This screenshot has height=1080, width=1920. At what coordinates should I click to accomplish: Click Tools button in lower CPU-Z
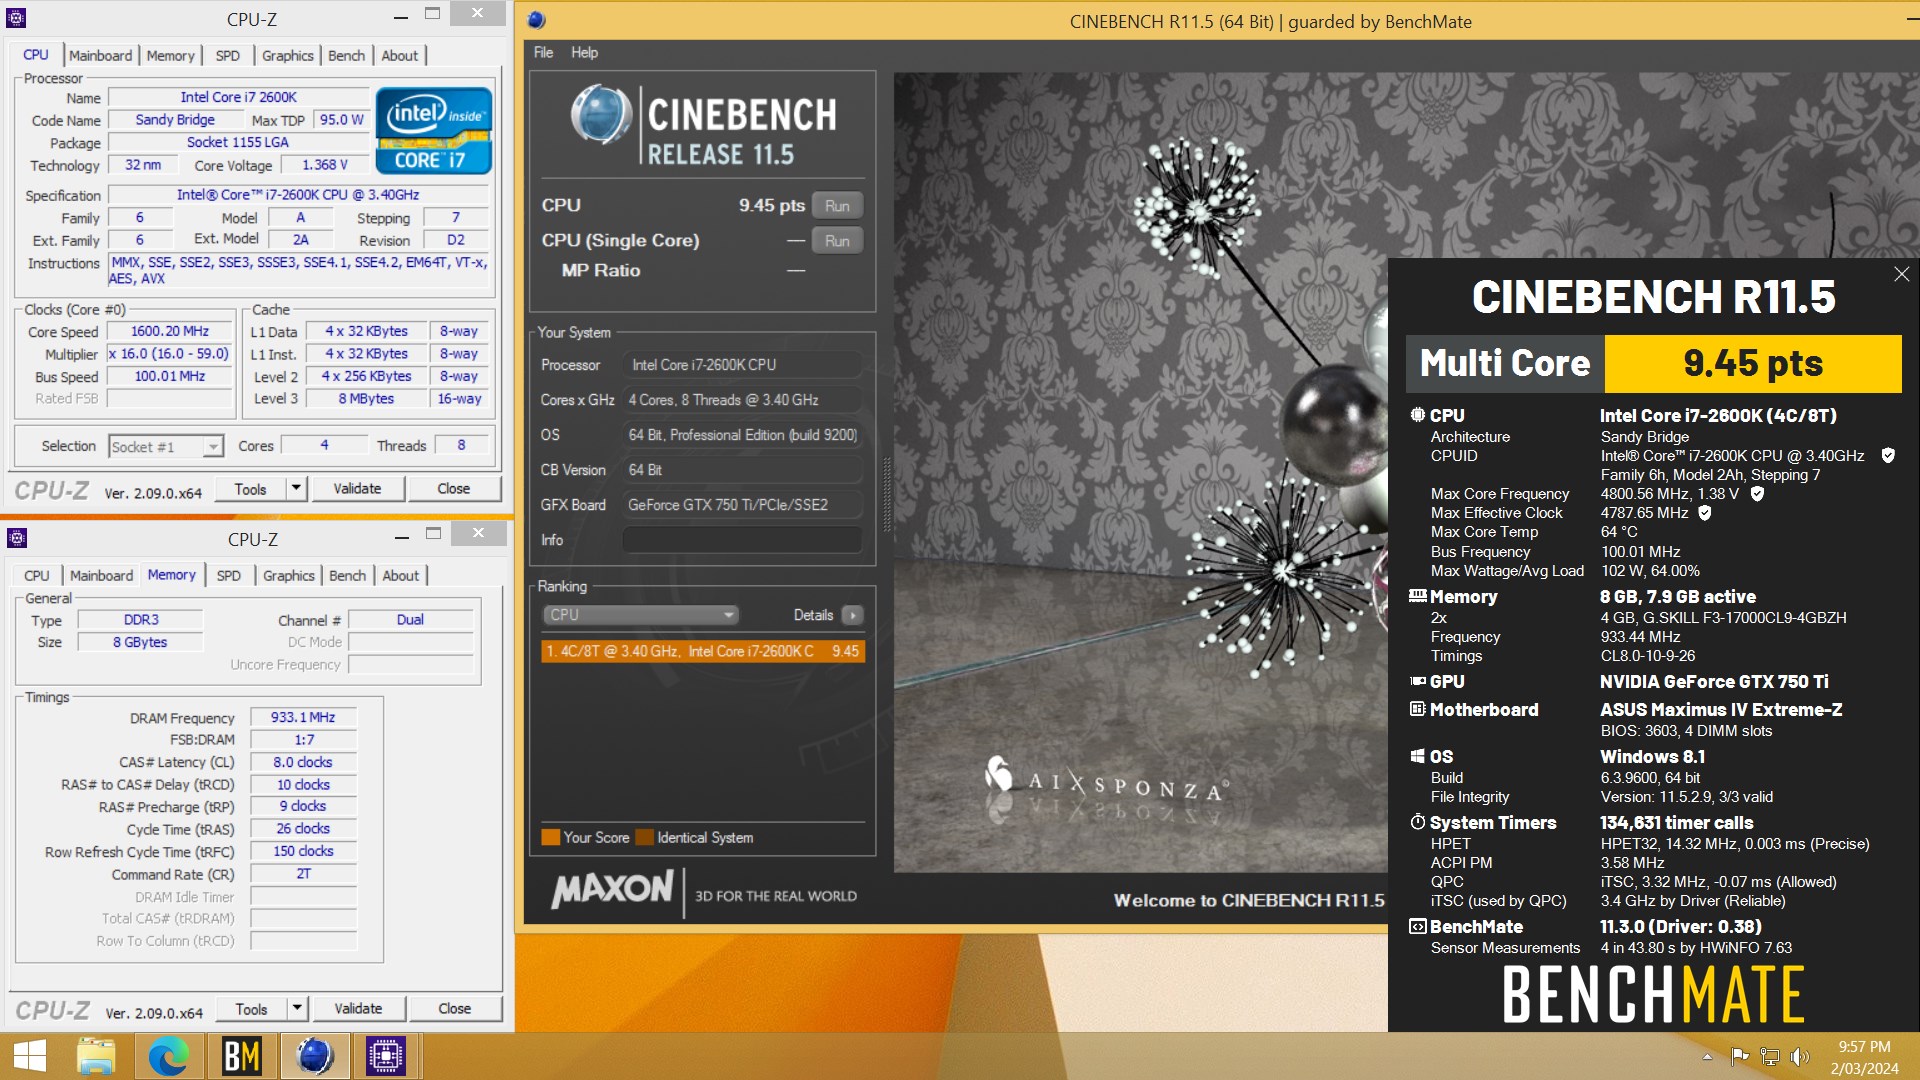251,1009
